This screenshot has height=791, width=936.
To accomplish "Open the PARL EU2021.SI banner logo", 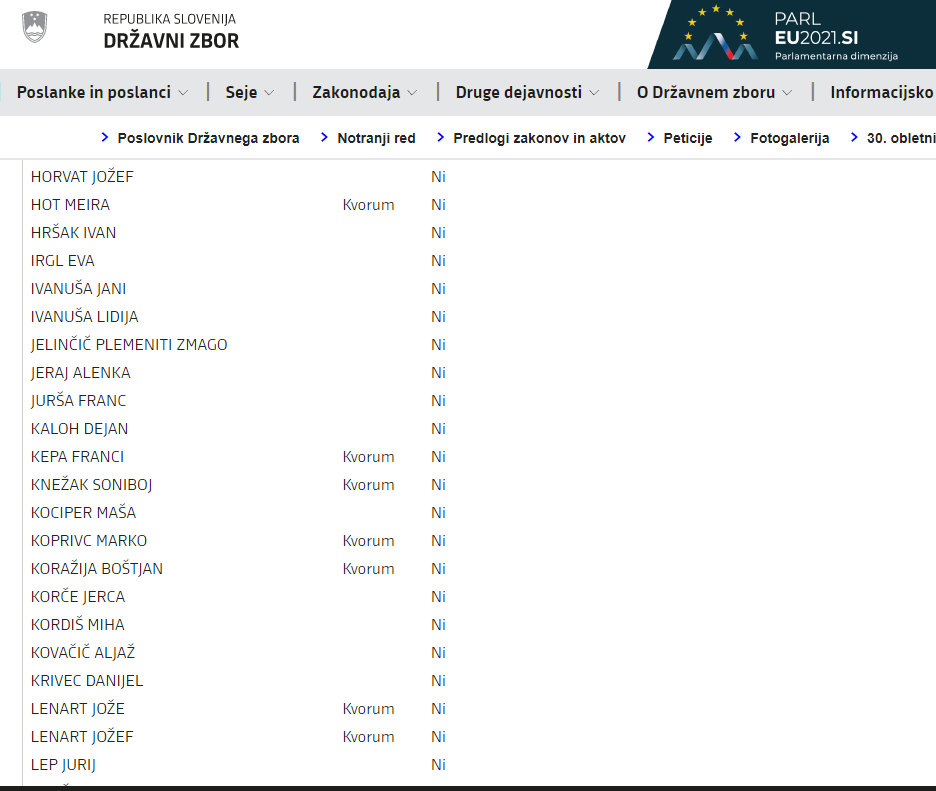I will click(x=790, y=35).
